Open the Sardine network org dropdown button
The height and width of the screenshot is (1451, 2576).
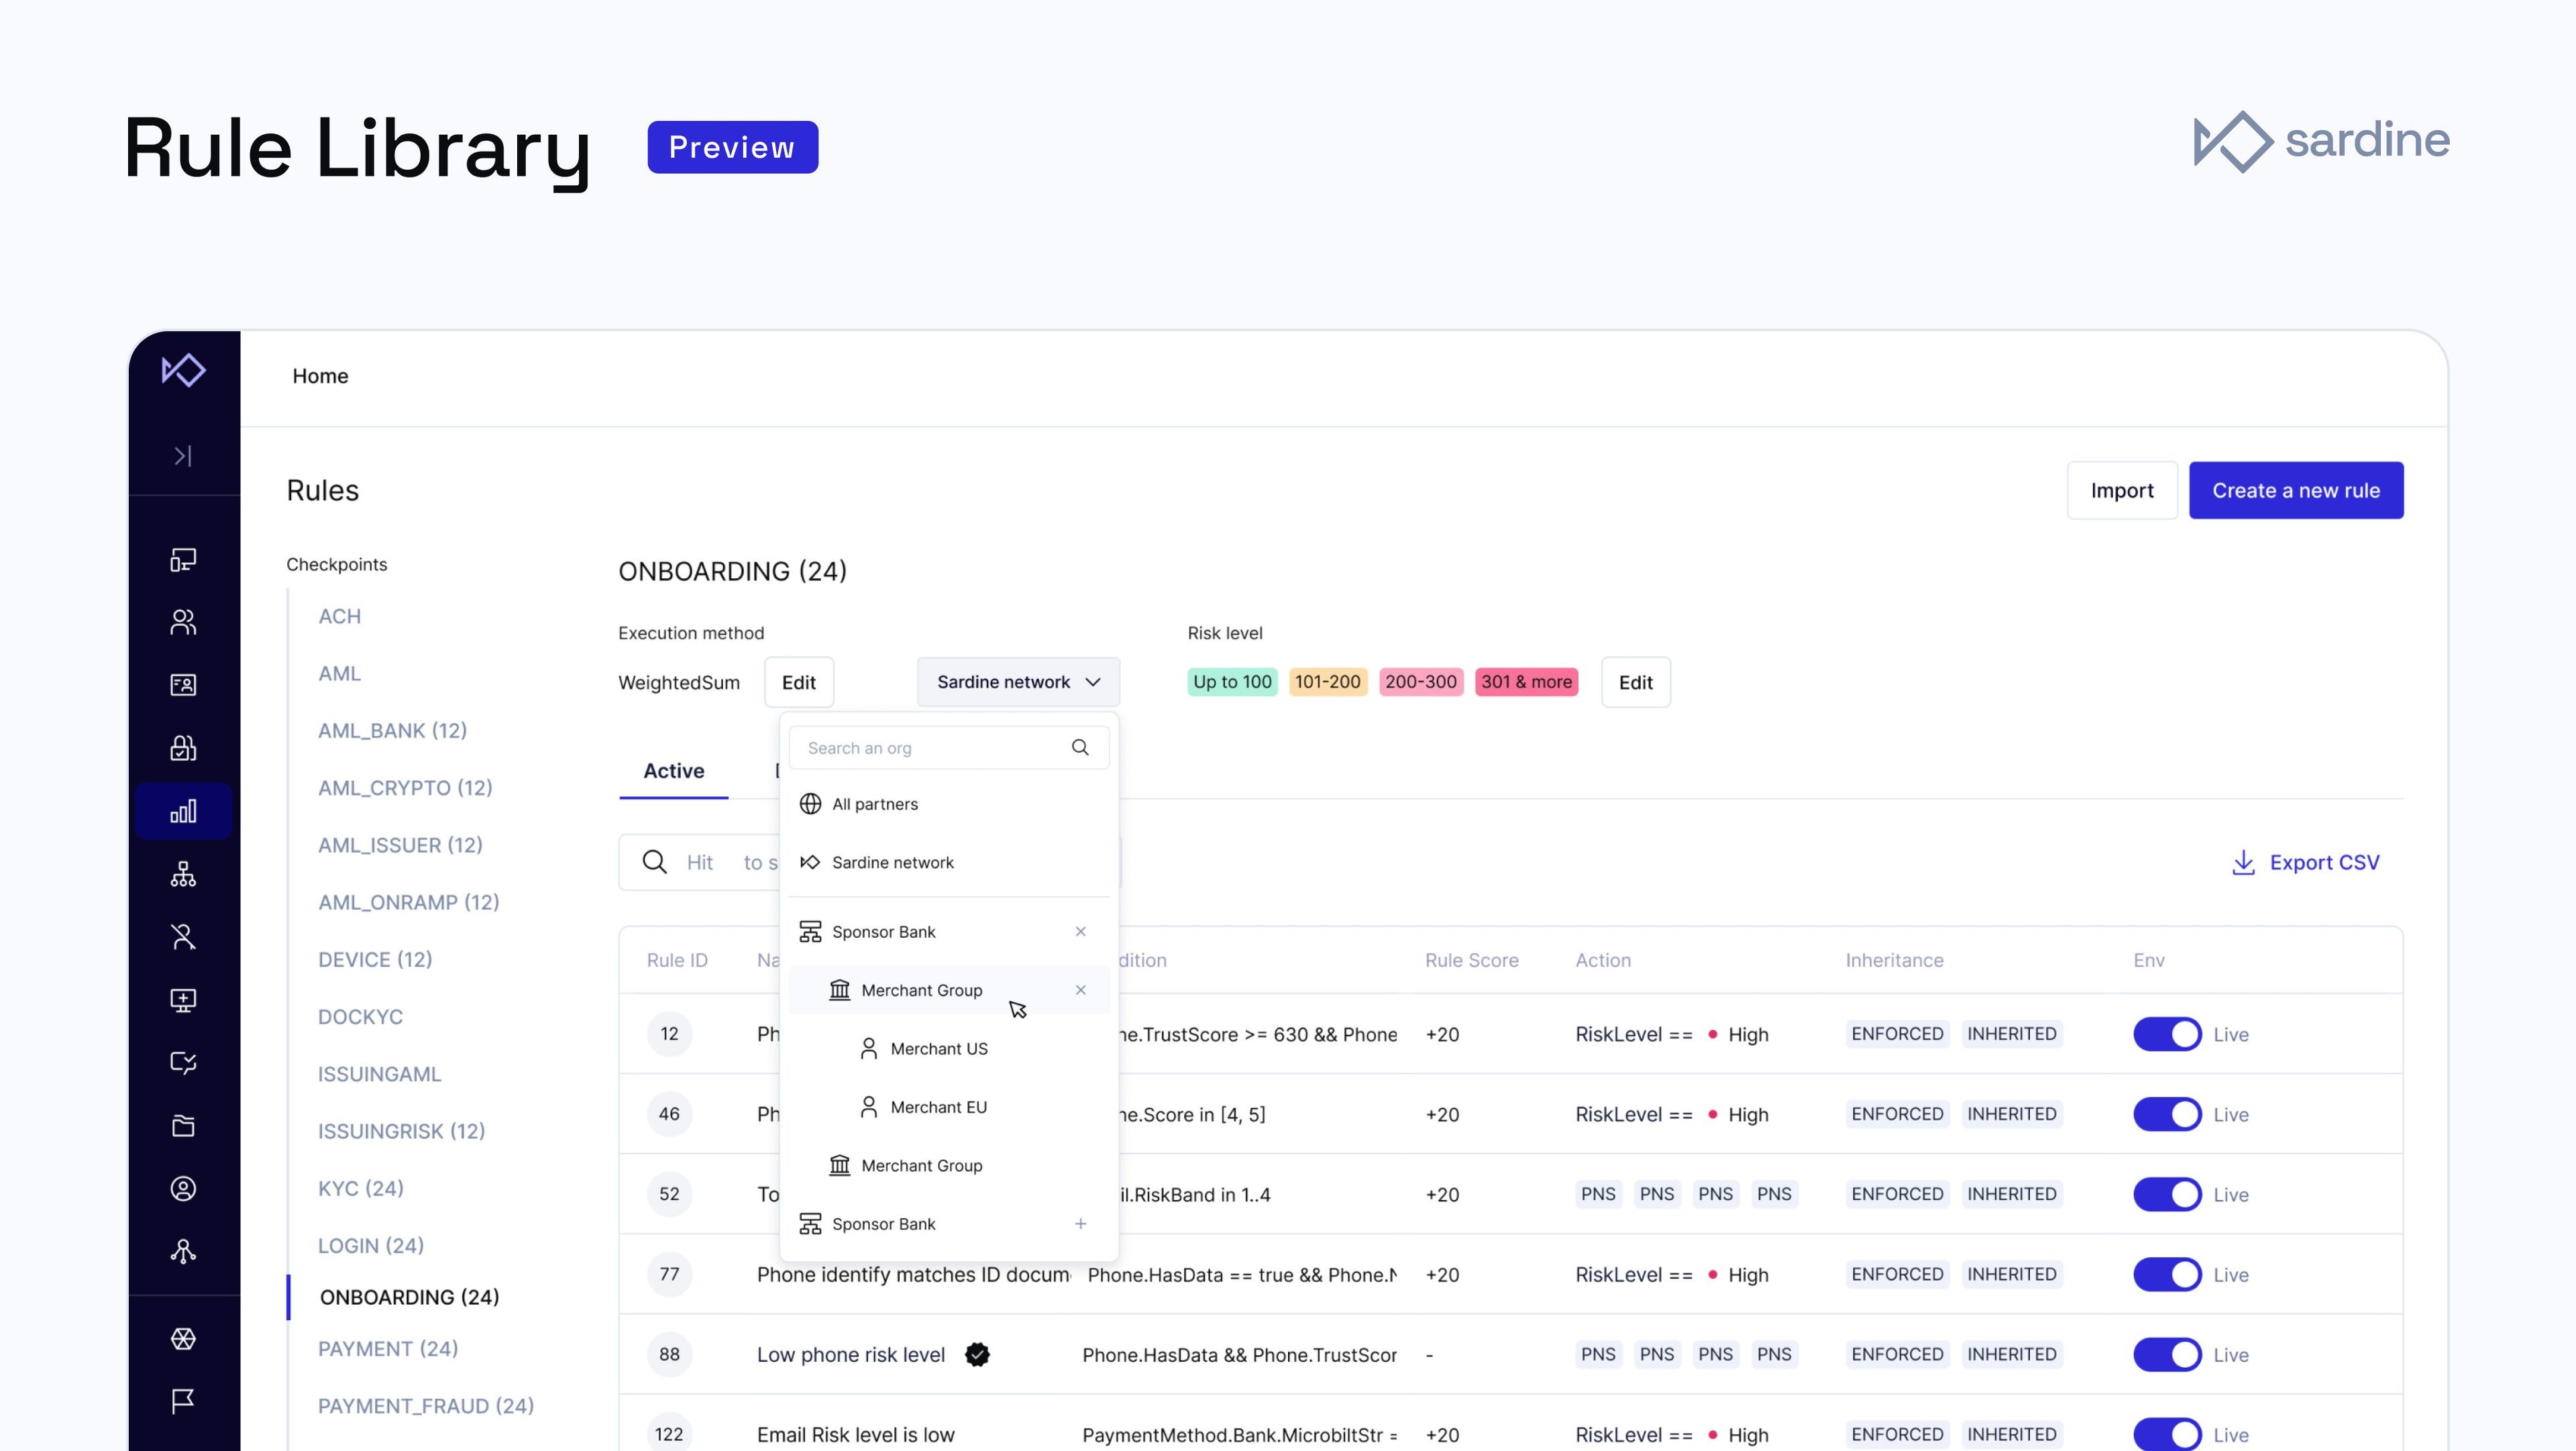click(1018, 682)
